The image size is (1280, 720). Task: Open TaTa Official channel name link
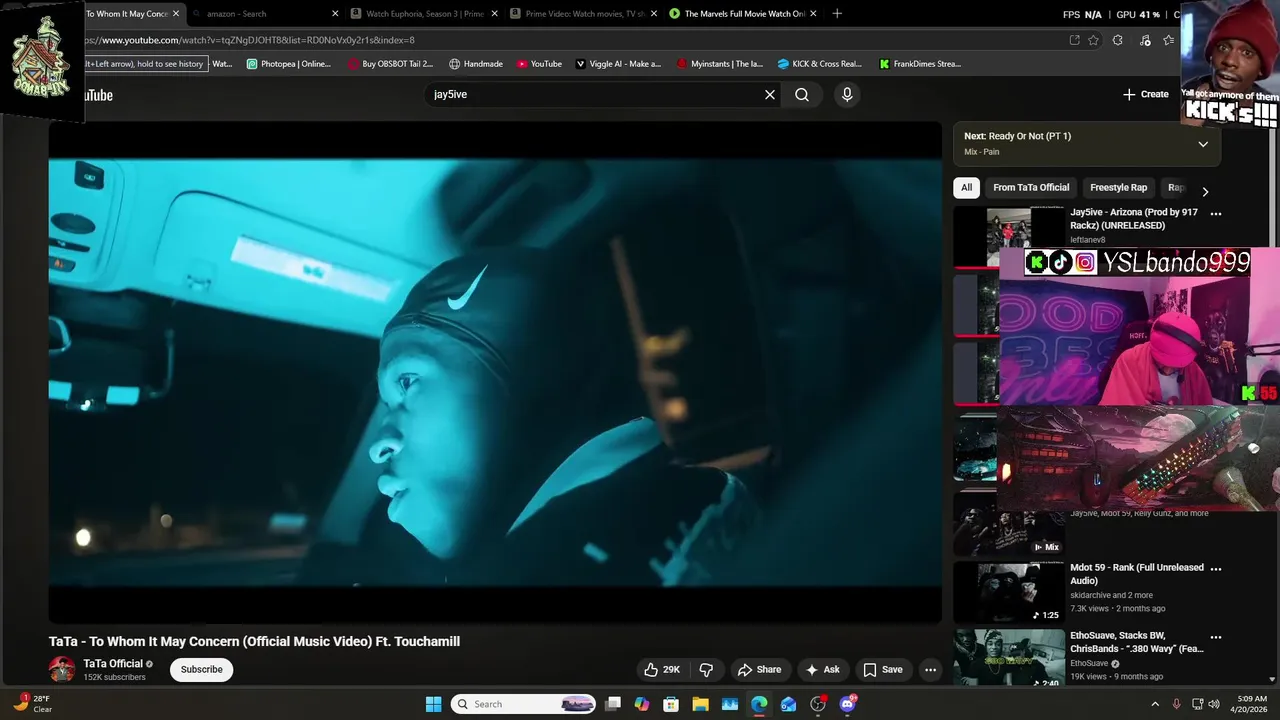click(x=113, y=663)
